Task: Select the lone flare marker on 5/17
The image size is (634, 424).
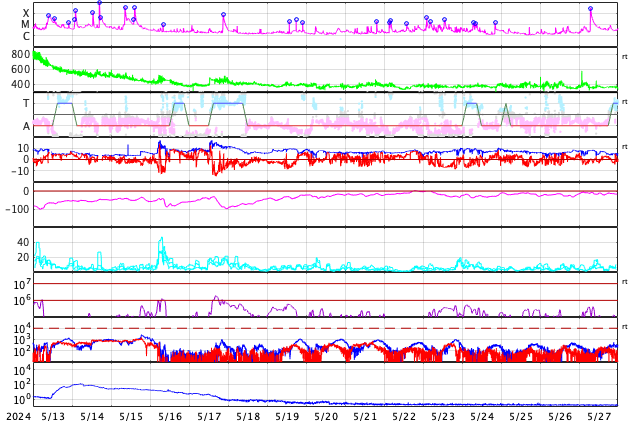Action: pos(224,15)
